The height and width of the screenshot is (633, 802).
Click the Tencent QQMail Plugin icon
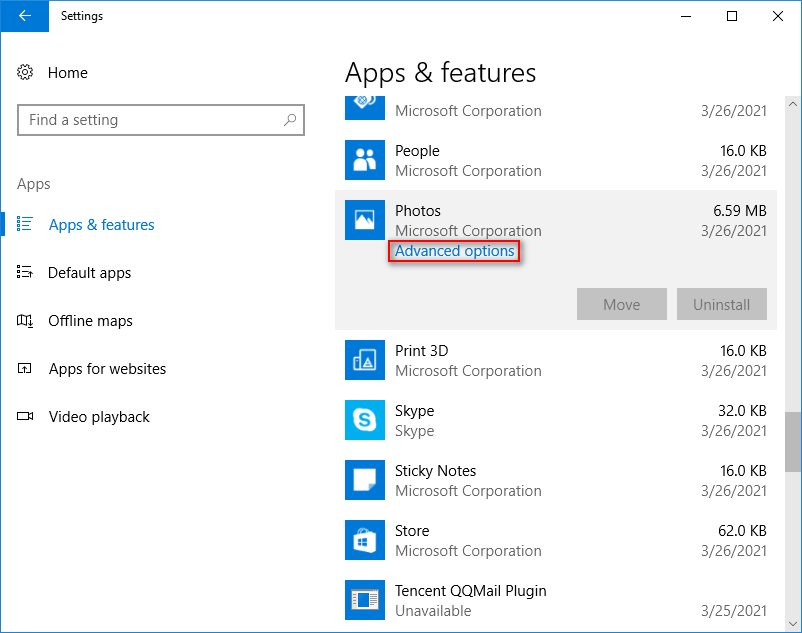[x=365, y=600]
